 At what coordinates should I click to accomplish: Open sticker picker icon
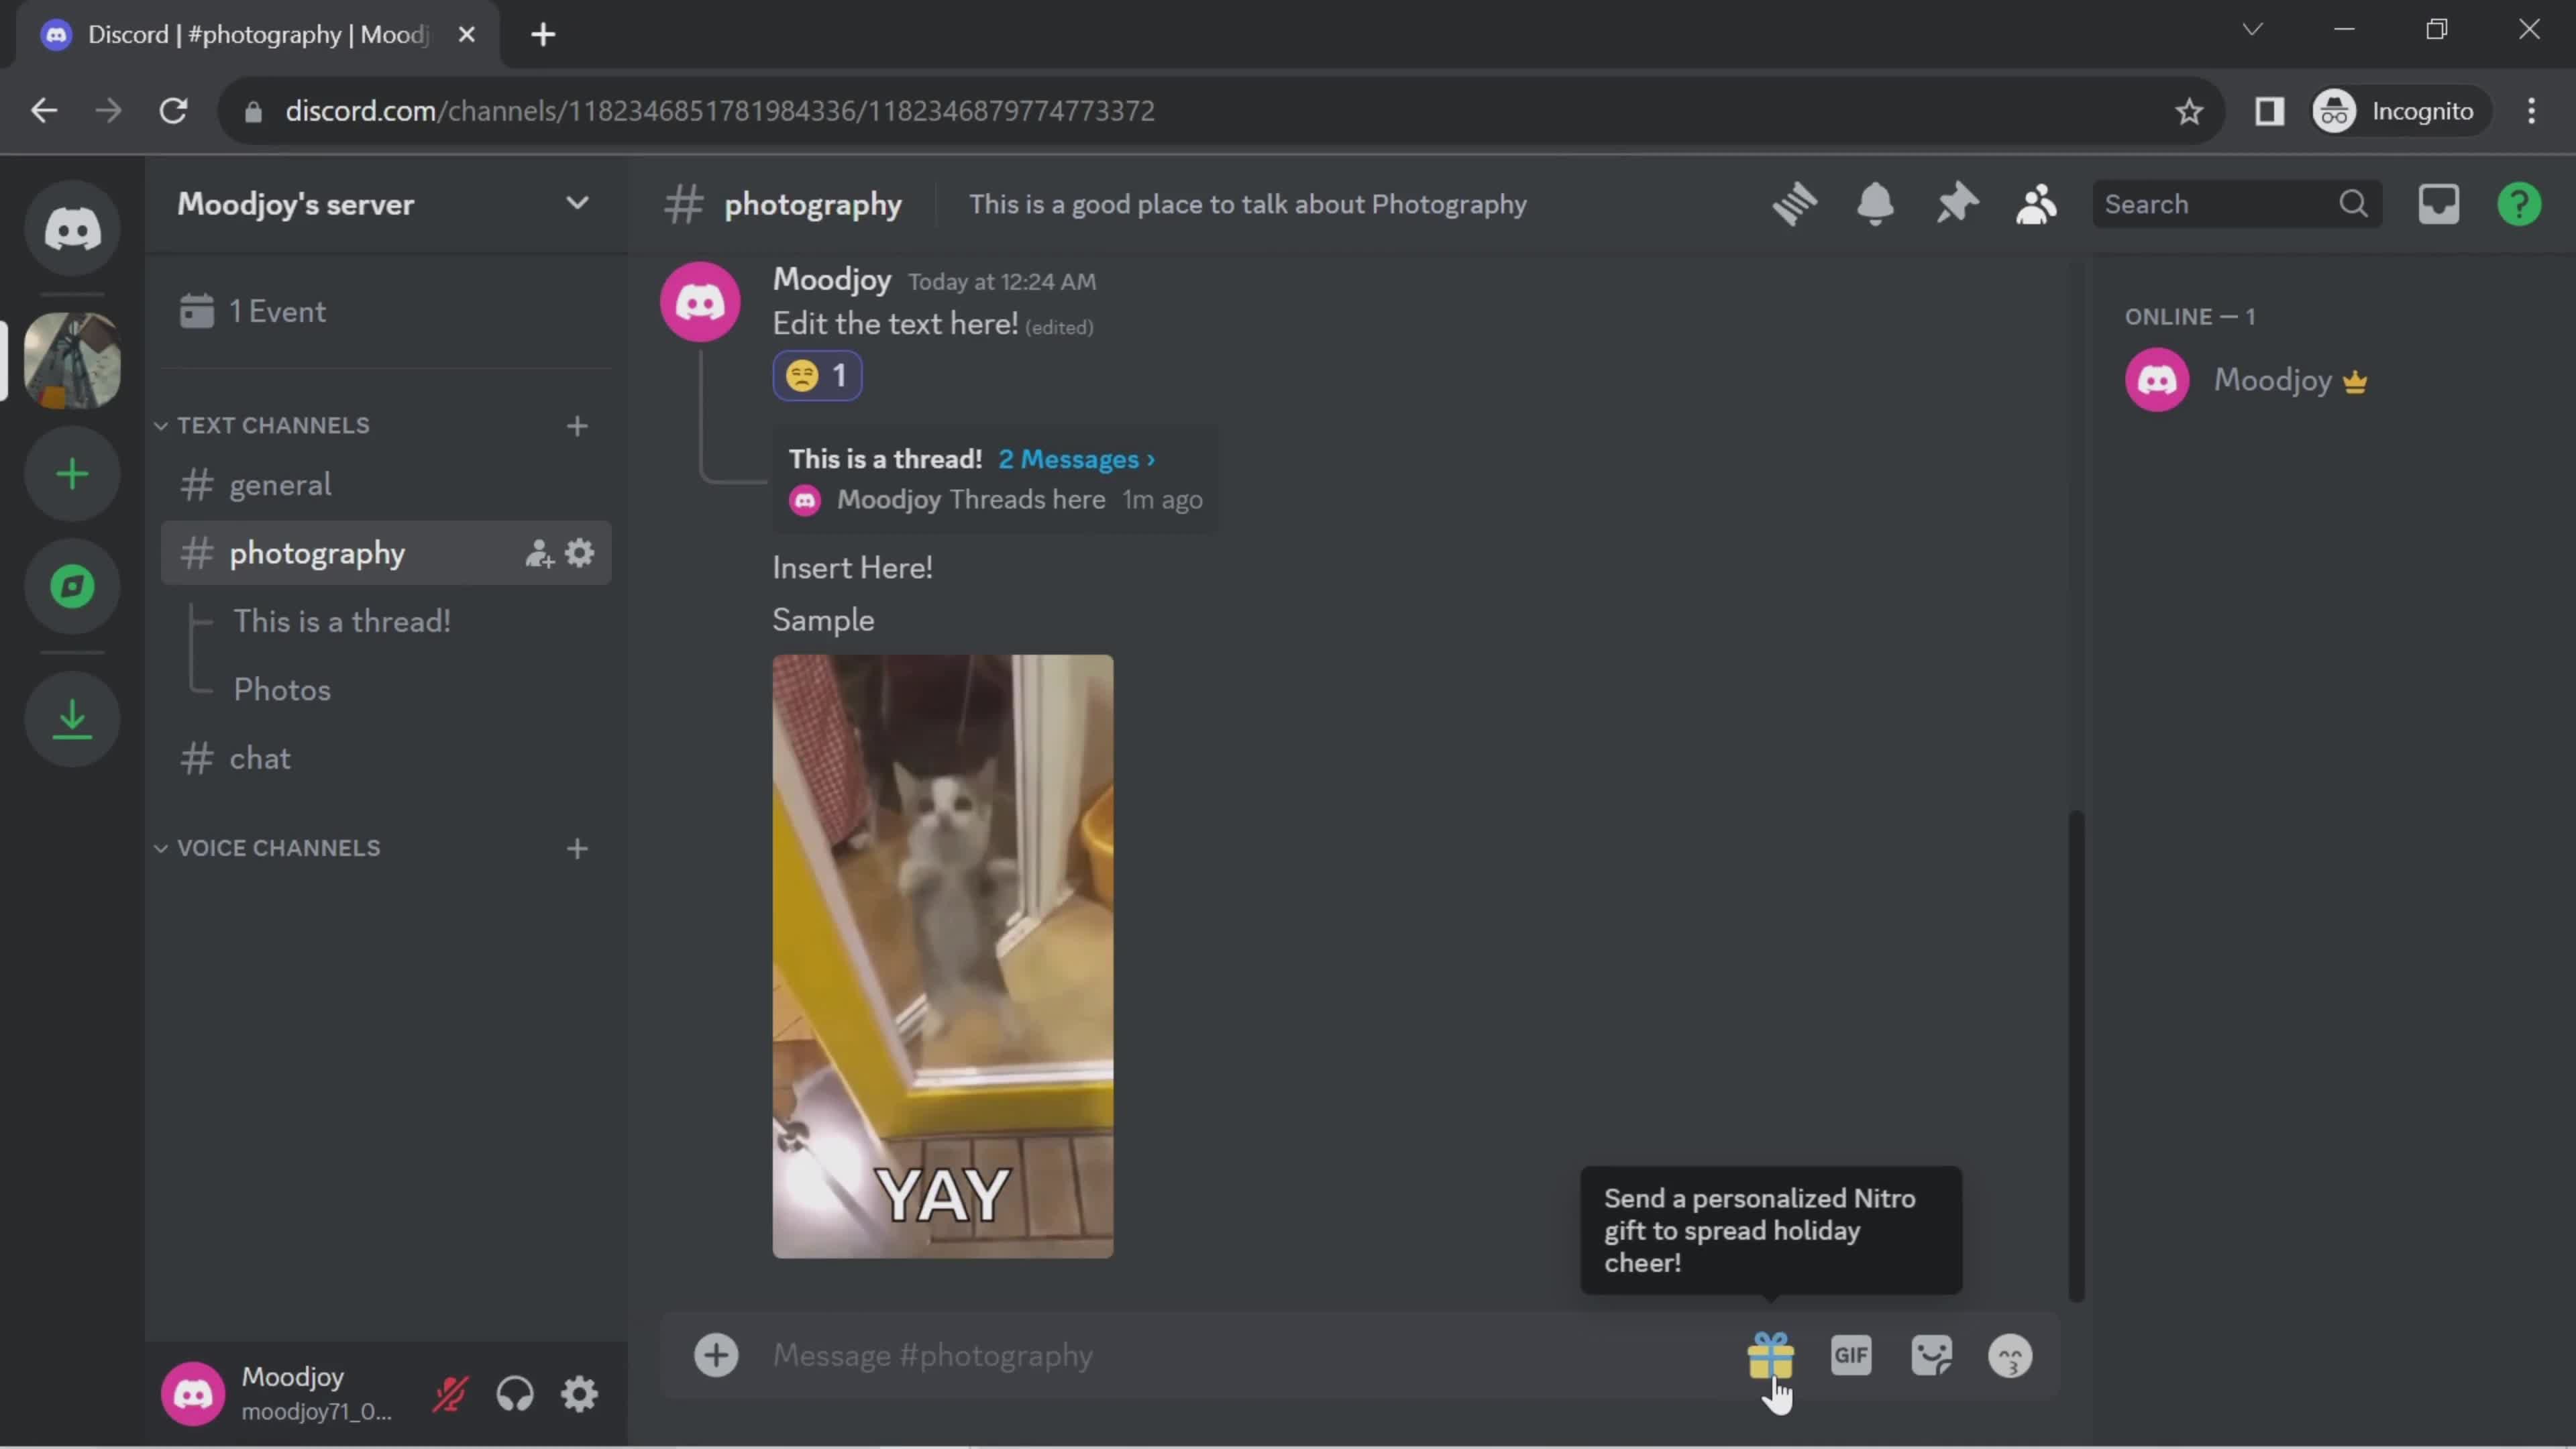coord(1931,1356)
